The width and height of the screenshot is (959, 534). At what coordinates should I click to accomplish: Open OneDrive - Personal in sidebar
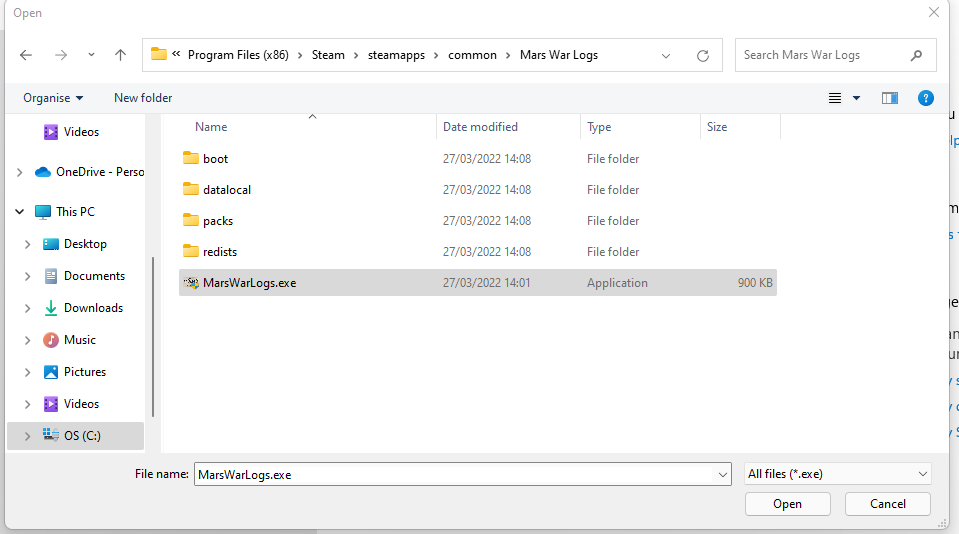(x=89, y=172)
